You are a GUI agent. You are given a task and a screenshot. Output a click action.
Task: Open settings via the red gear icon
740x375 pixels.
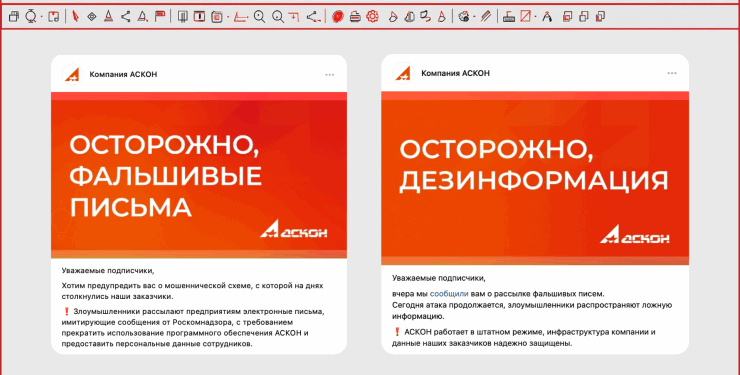372,17
